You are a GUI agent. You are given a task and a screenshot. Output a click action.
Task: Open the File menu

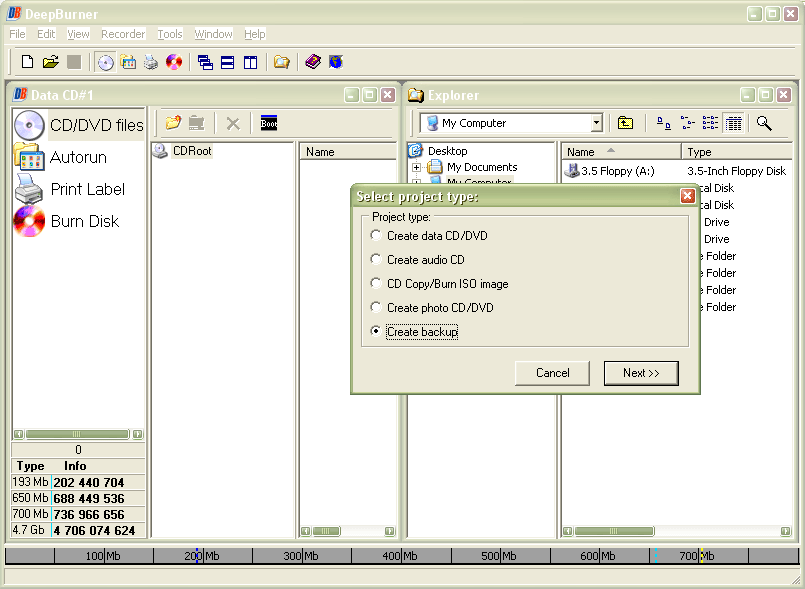tap(17, 34)
